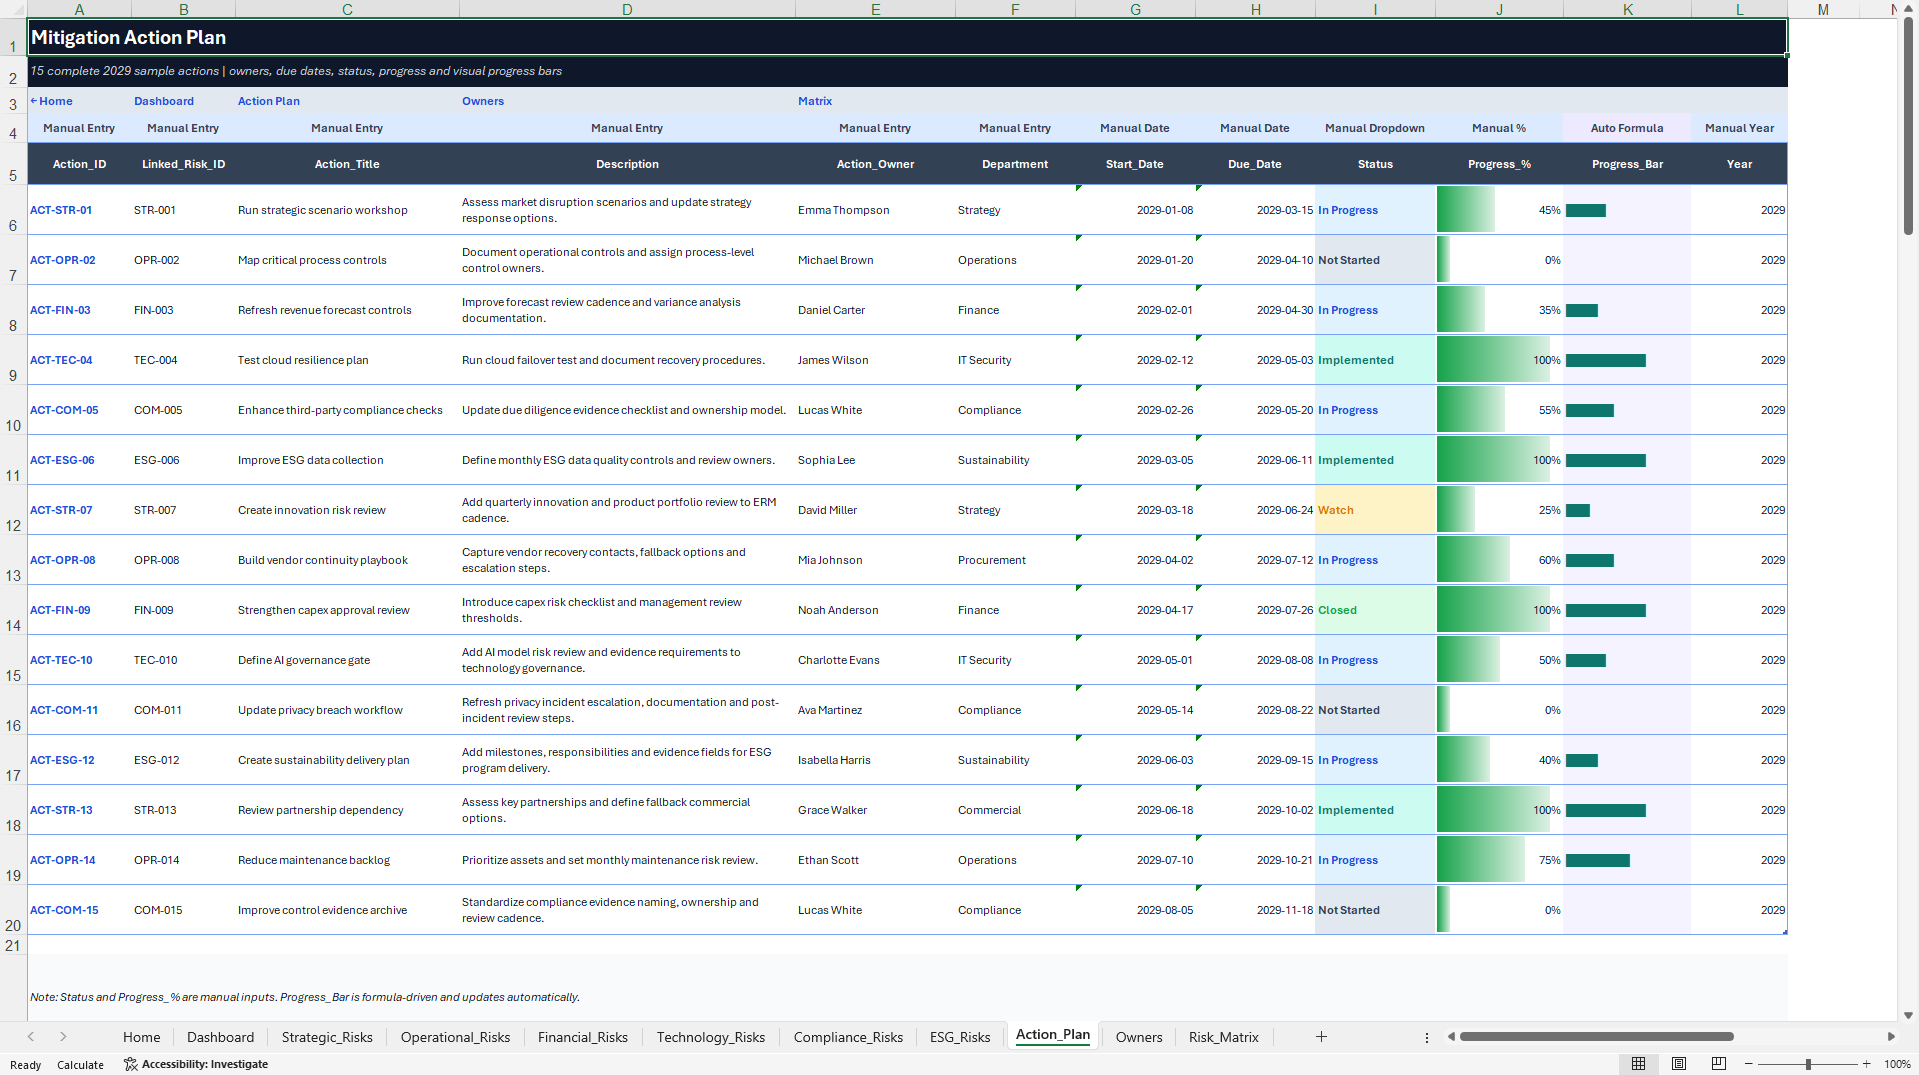Click the vertical scrollbar thumb
The height and width of the screenshot is (1075, 1919).
(1909, 126)
